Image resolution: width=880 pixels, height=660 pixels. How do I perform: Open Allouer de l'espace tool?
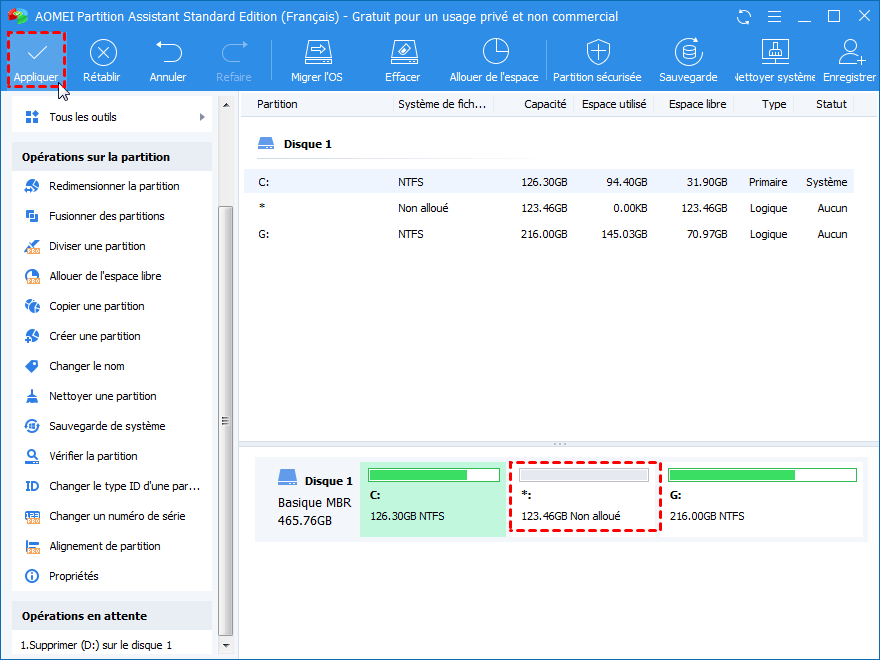point(494,59)
